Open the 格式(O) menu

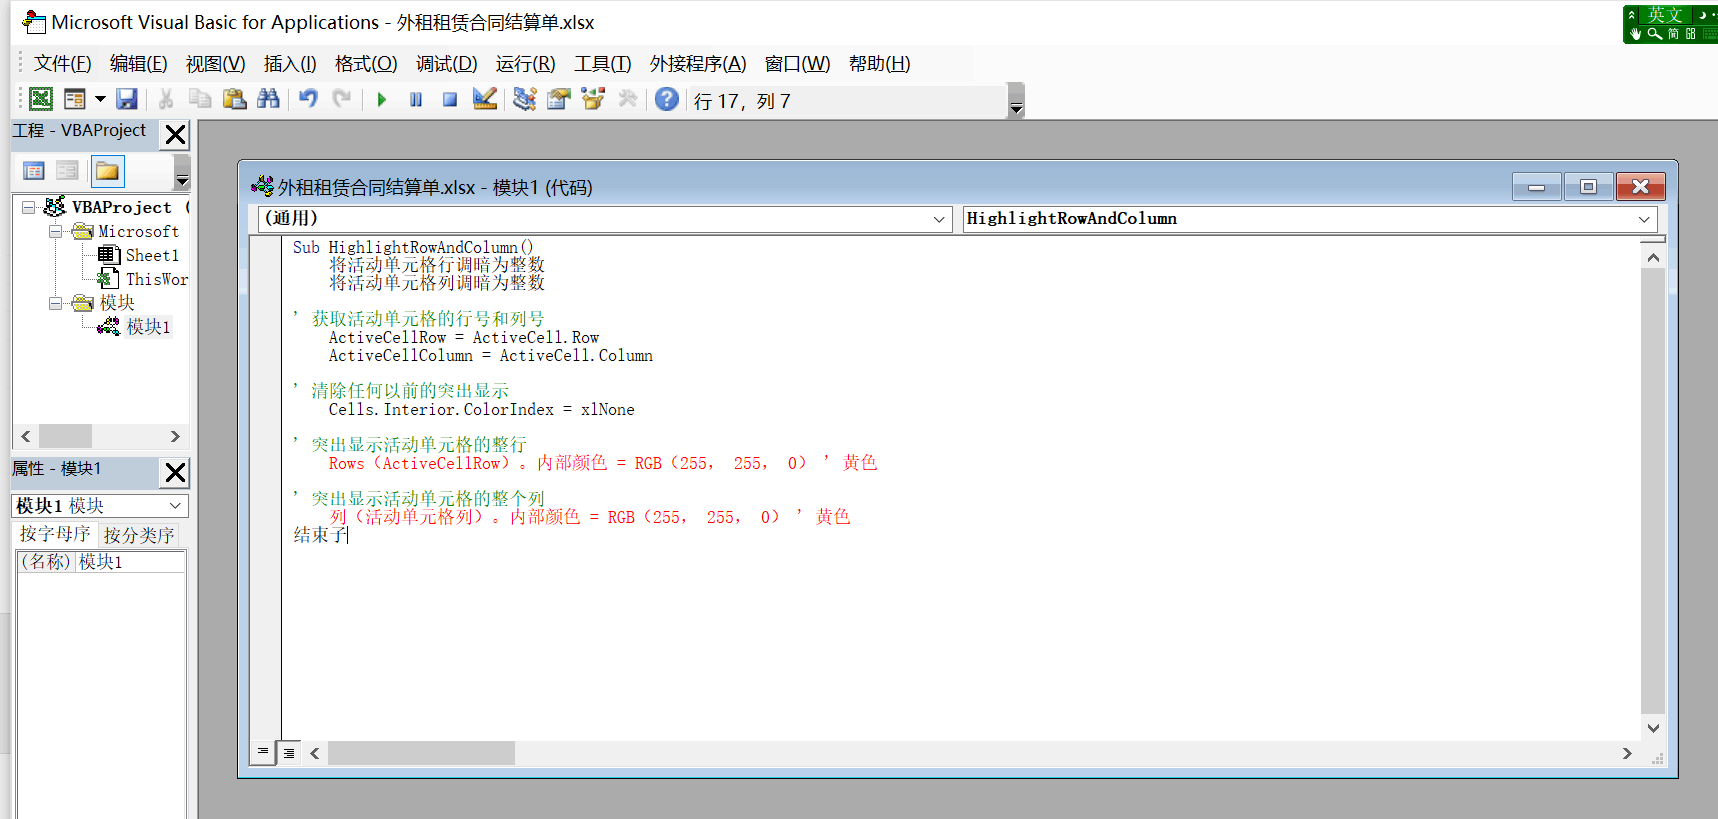point(366,64)
